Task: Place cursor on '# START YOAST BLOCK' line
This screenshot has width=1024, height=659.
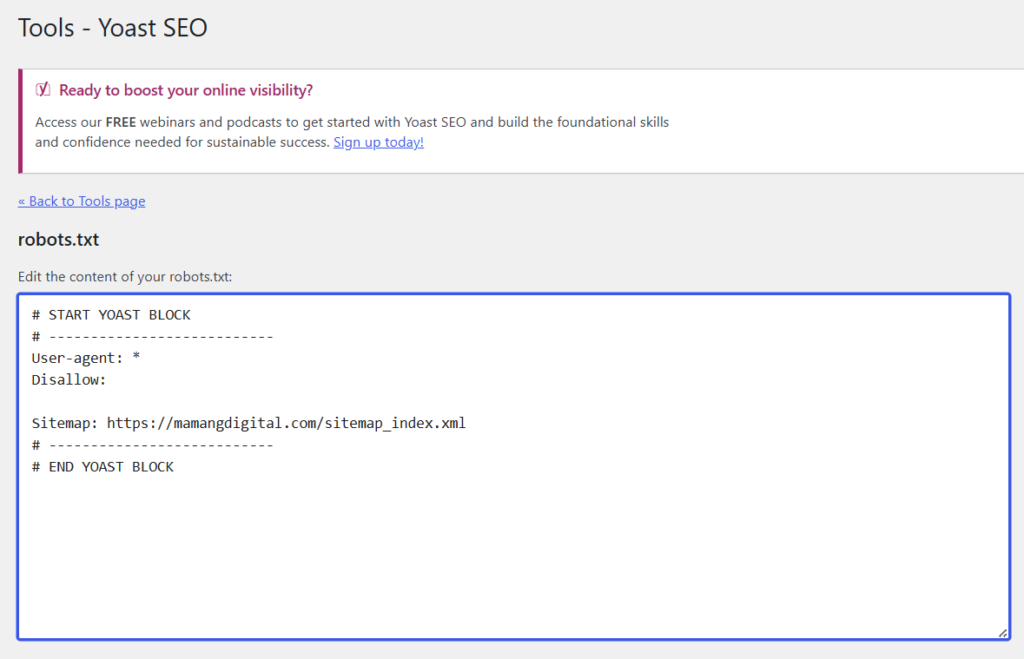Action: tap(111, 315)
